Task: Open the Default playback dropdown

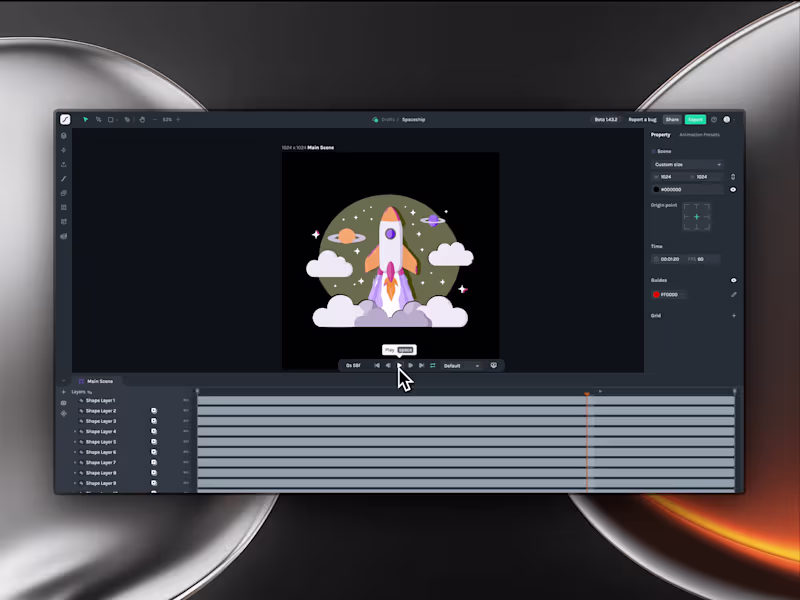Action: tap(461, 366)
